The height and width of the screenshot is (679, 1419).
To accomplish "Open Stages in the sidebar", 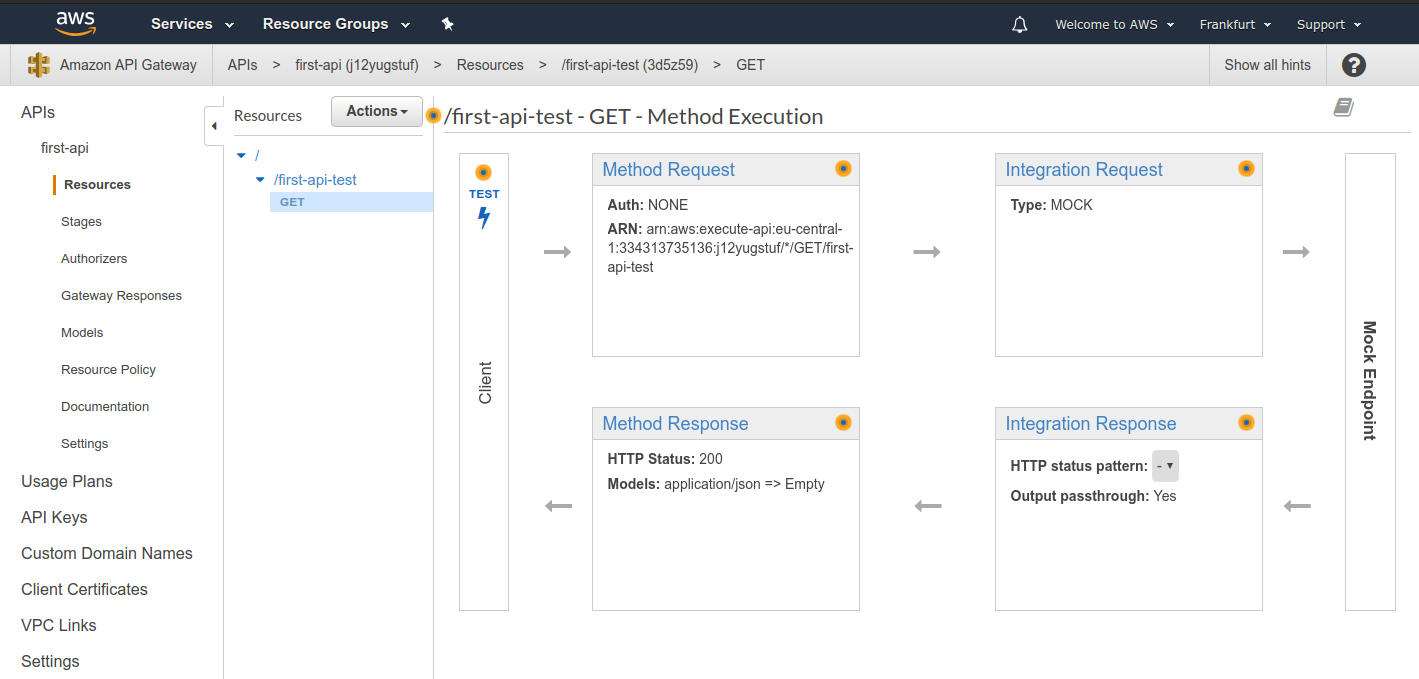I will [81, 222].
